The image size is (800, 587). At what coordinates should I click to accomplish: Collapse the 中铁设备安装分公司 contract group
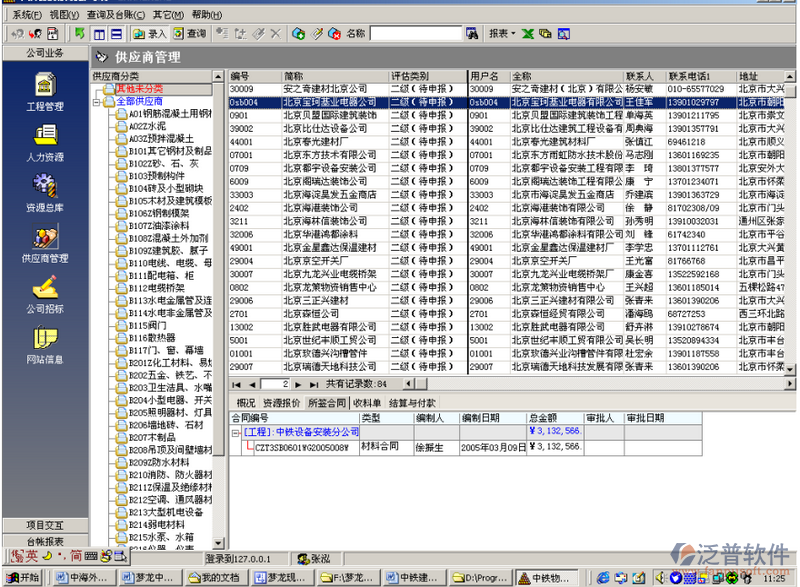click(236, 432)
